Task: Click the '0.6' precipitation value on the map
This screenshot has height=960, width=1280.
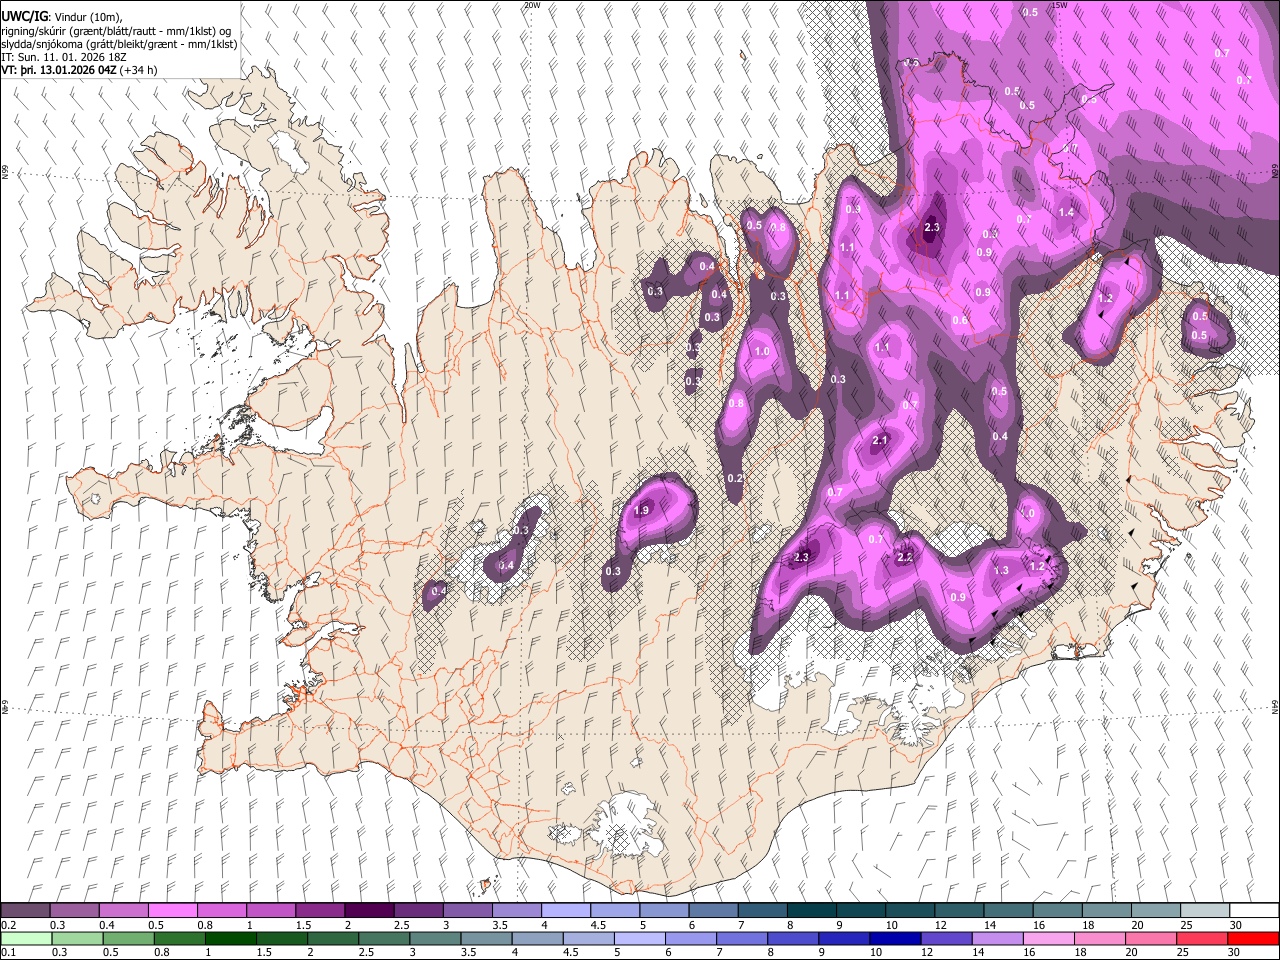Action: click(x=960, y=321)
